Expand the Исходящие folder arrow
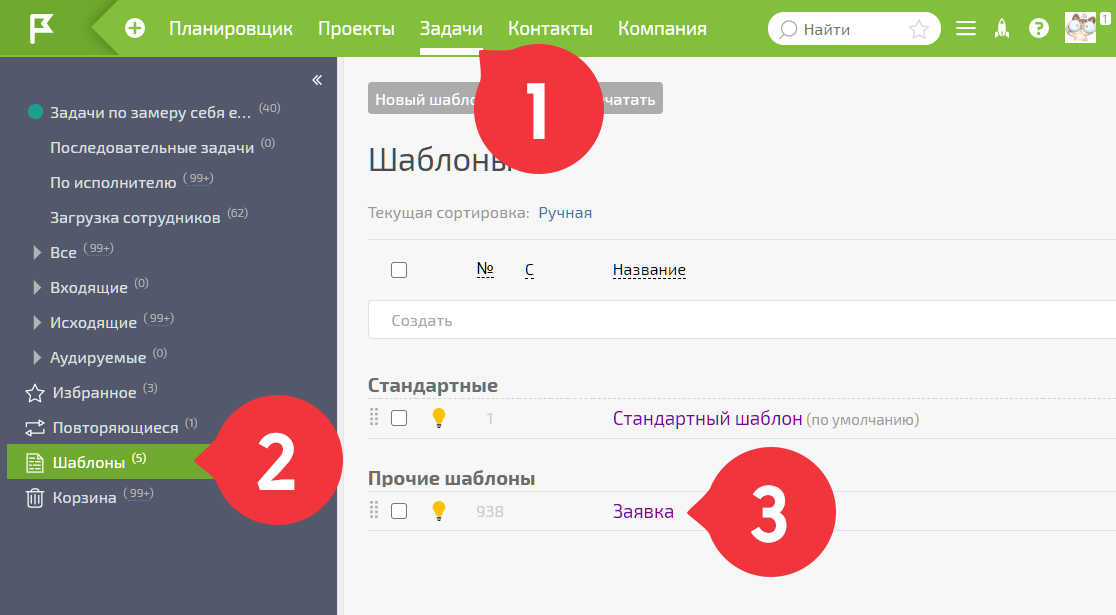The height and width of the screenshot is (615, 1116). coord(37,322)
